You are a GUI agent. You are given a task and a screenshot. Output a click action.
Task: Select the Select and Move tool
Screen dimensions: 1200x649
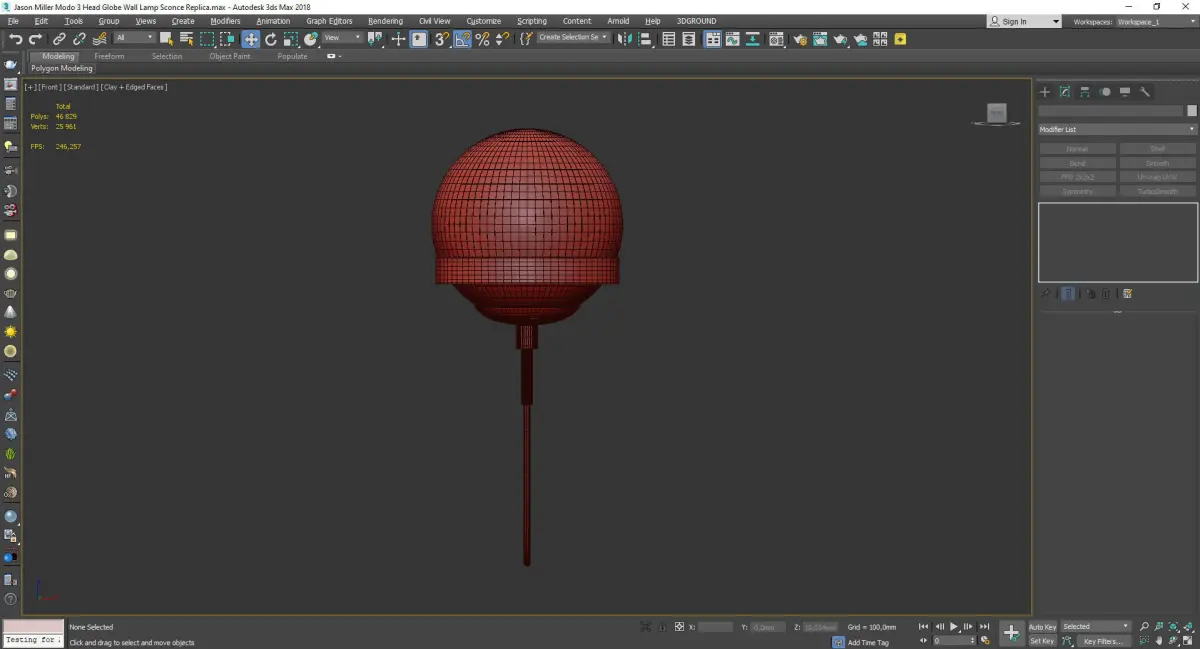click(x=250, y=39)
